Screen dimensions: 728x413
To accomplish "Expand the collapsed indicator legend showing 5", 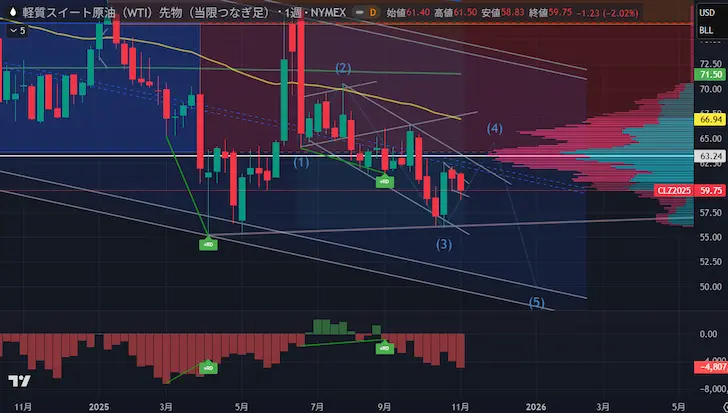I will point(17,31).
